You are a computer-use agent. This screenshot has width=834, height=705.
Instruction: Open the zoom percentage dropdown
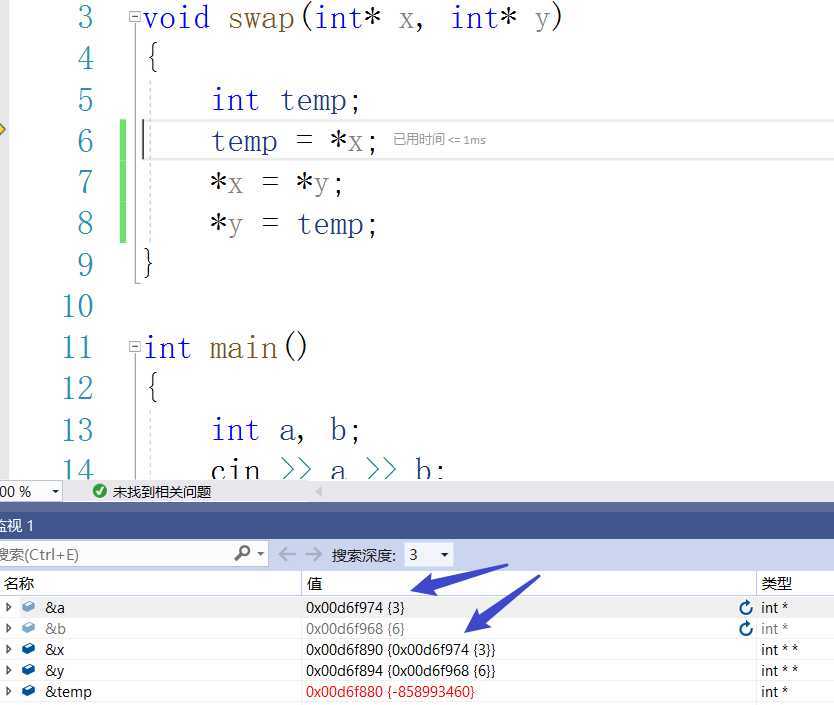pyautogui.click(x=55, y=491)
